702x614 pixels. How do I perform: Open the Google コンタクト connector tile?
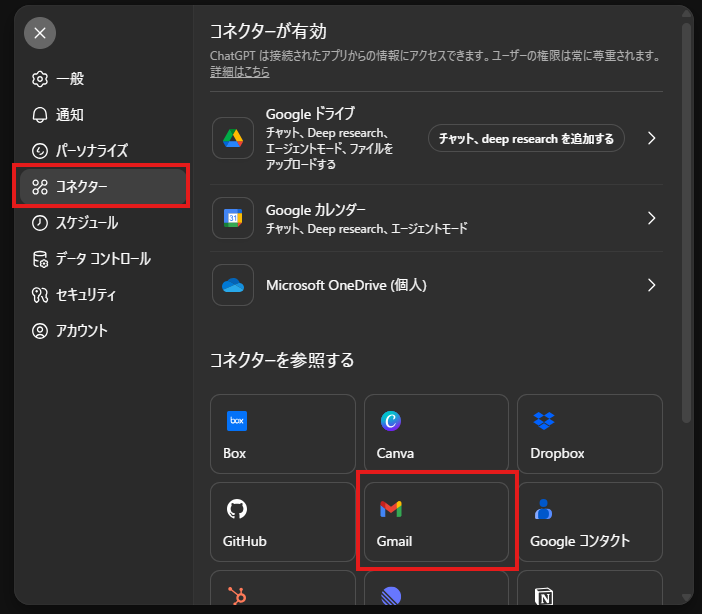(x=589, y=522)
